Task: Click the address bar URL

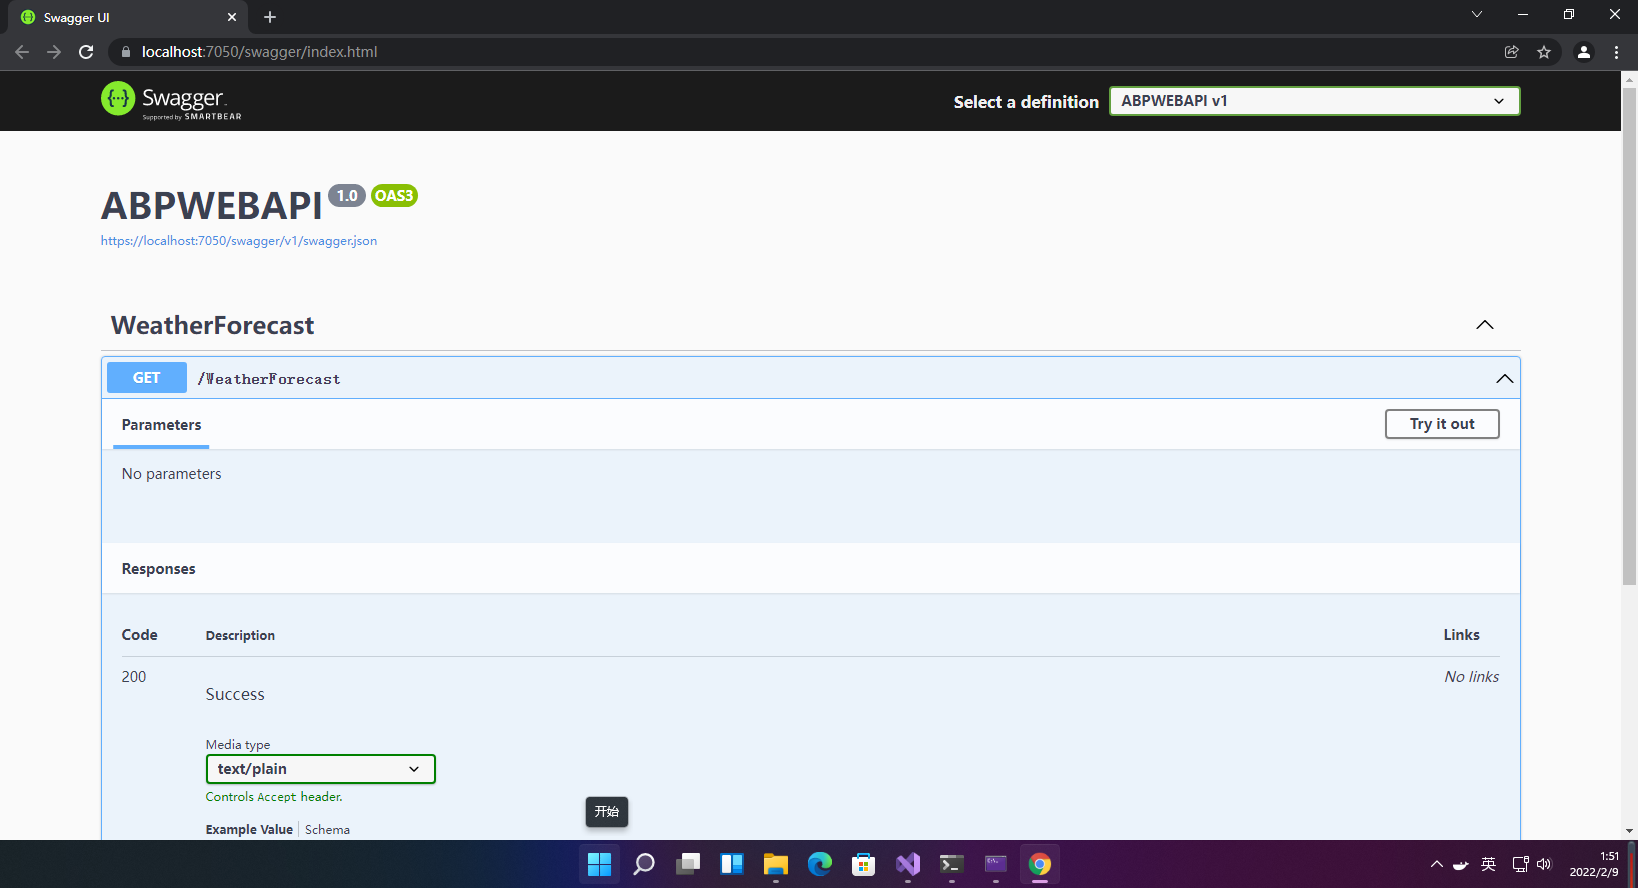Action: click(260, 52)
